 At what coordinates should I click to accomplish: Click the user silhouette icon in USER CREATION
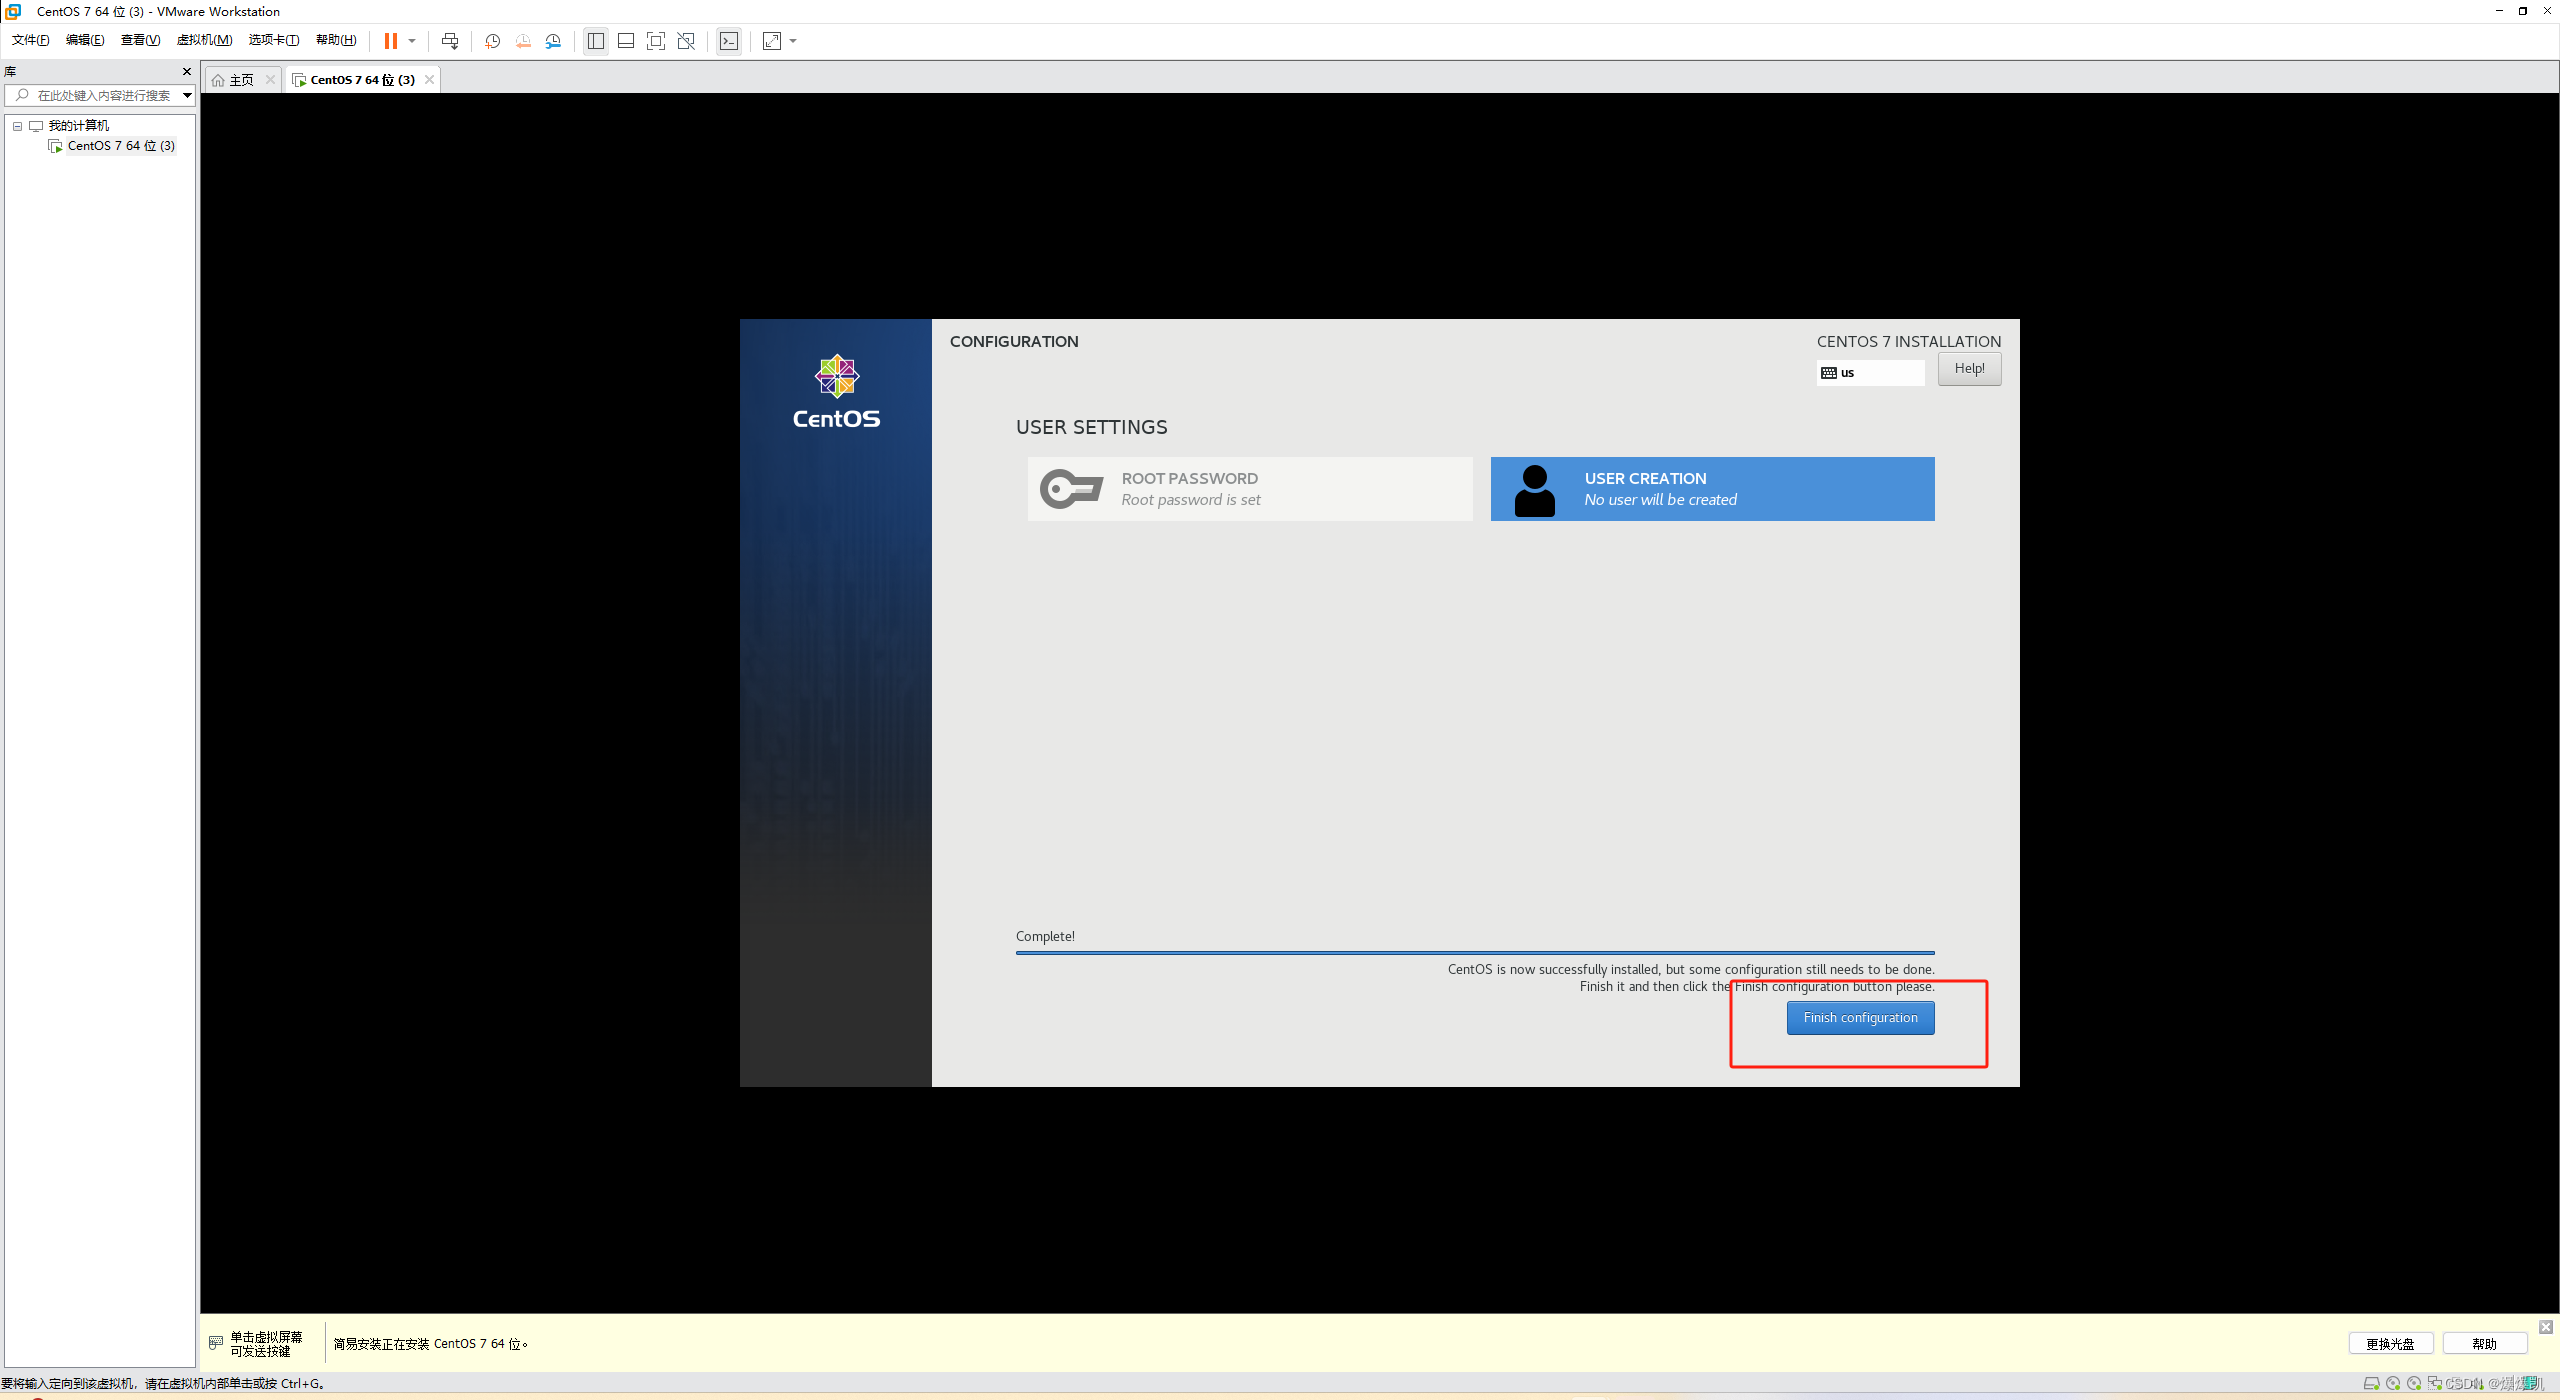[x=1535, y=490]
